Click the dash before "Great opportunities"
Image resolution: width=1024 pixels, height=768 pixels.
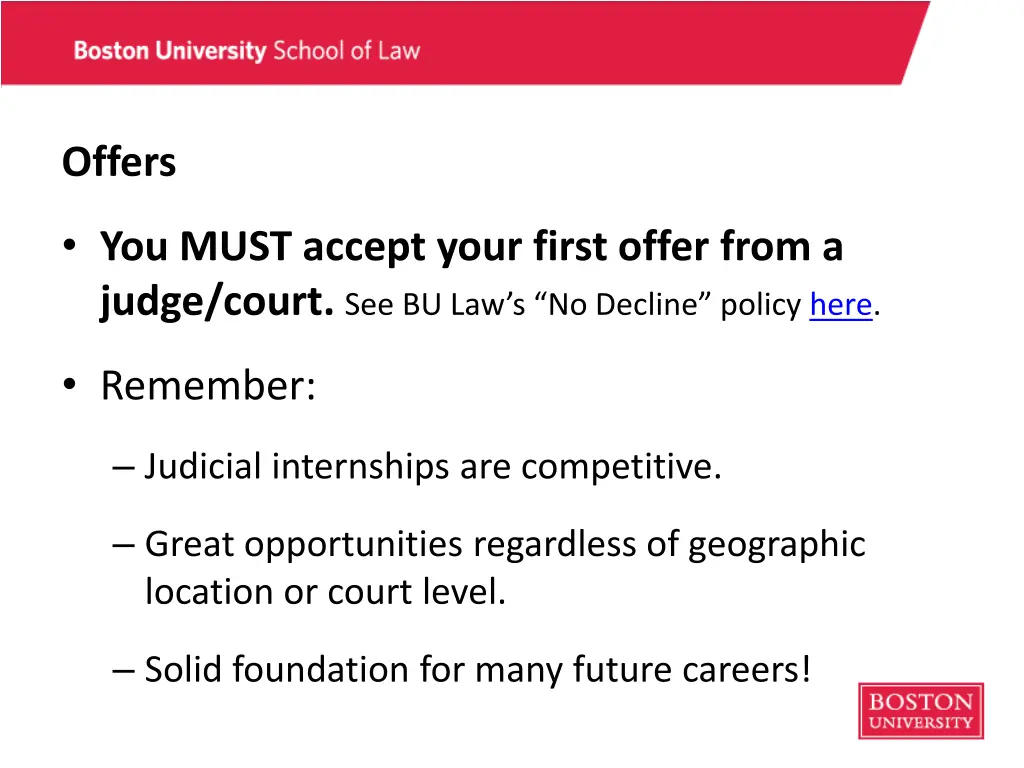pyautogui.click(x=123, y=545)
